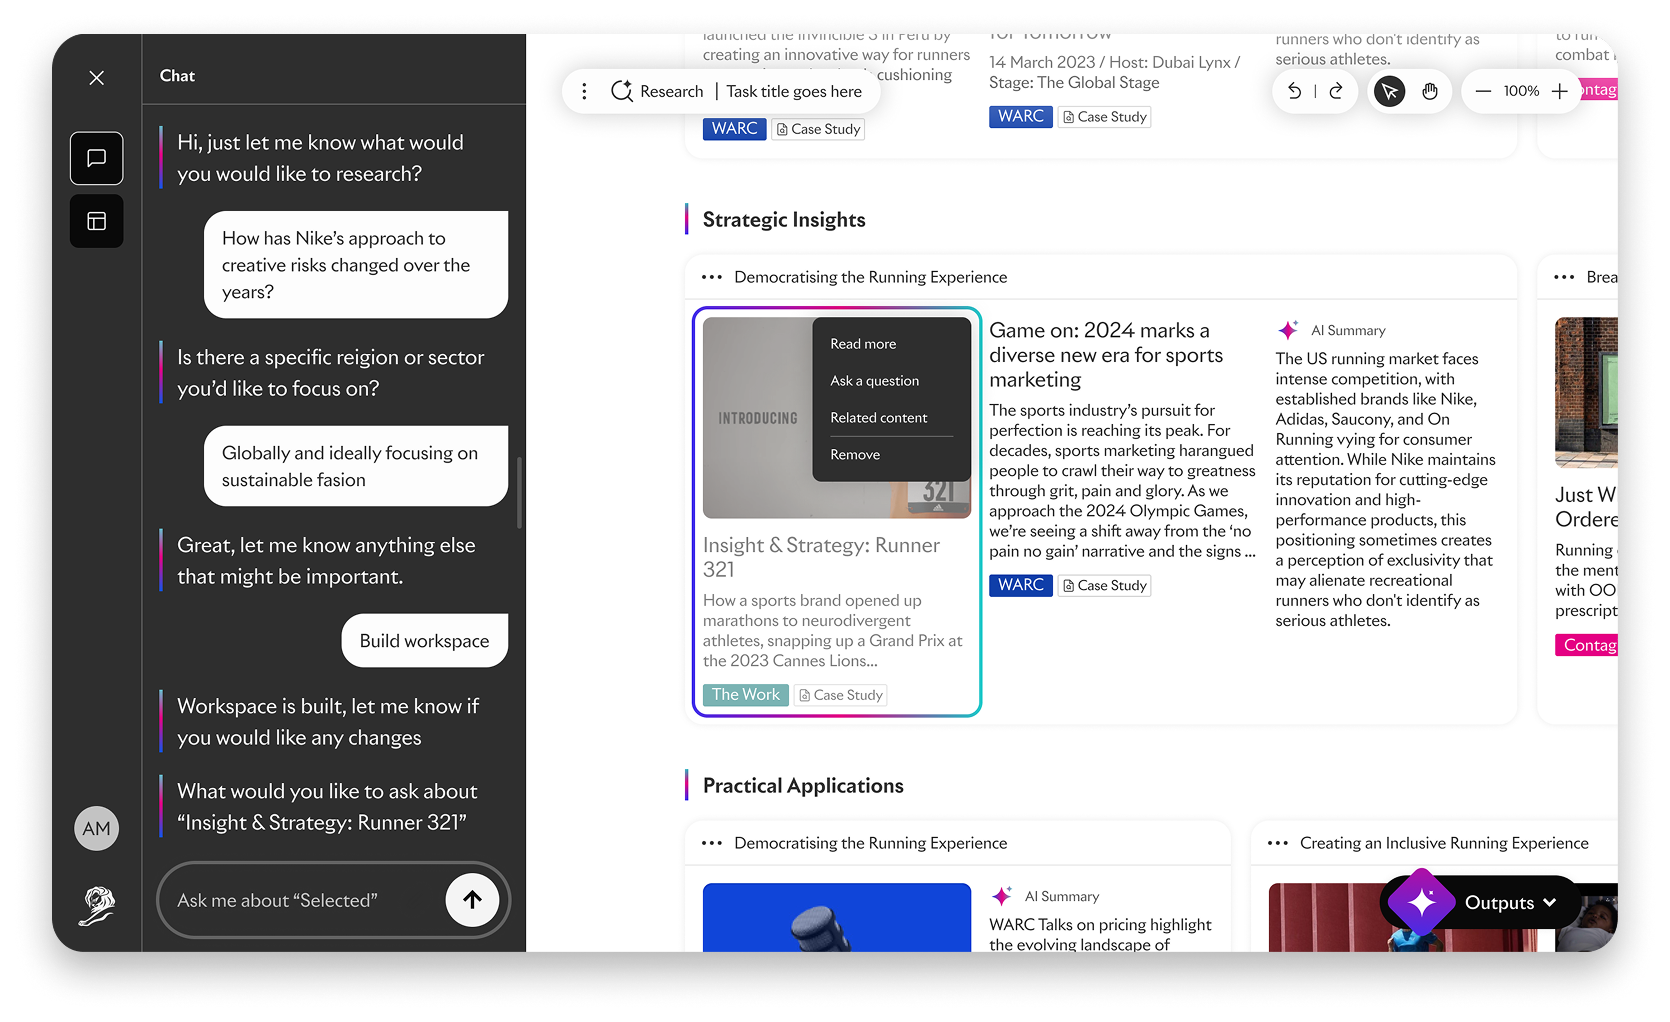1670x1022 pixels.
Task: Open the three-dot task options menu
Action: pos(584,91)
